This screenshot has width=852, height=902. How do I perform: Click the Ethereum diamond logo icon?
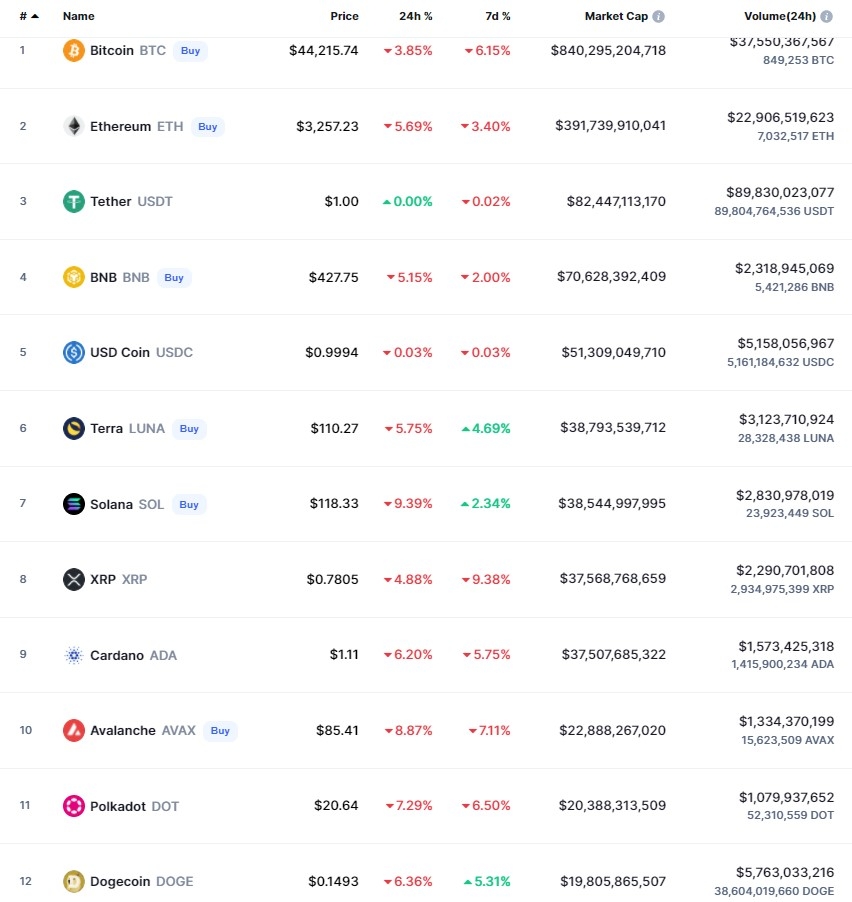pos(74,126)
